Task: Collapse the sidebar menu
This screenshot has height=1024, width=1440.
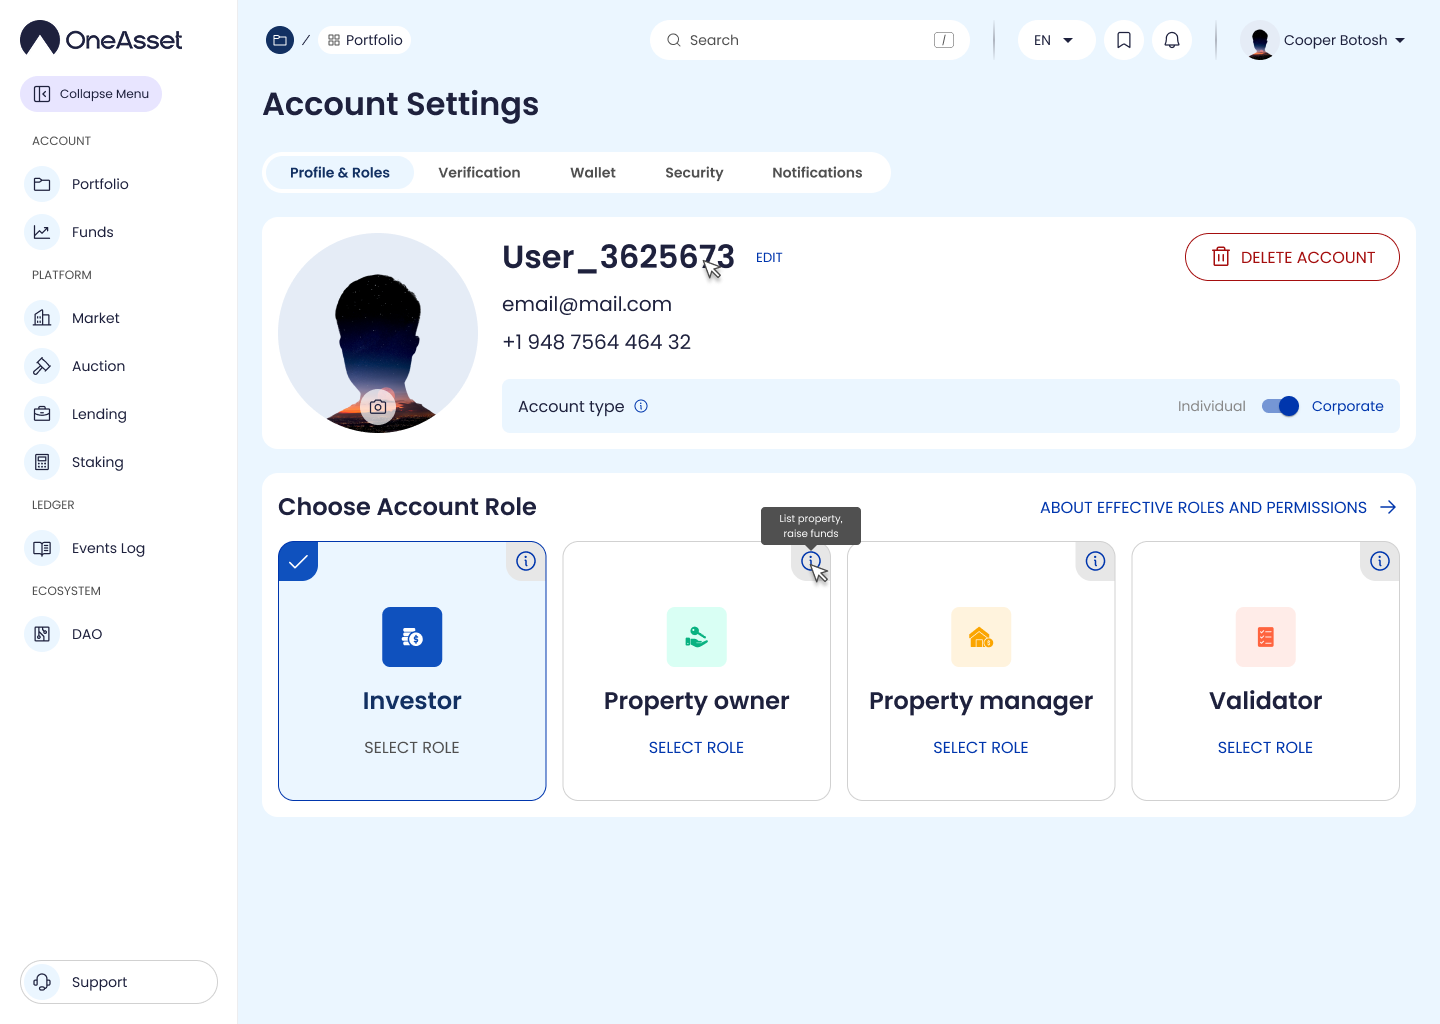Action: pos(91,94)
